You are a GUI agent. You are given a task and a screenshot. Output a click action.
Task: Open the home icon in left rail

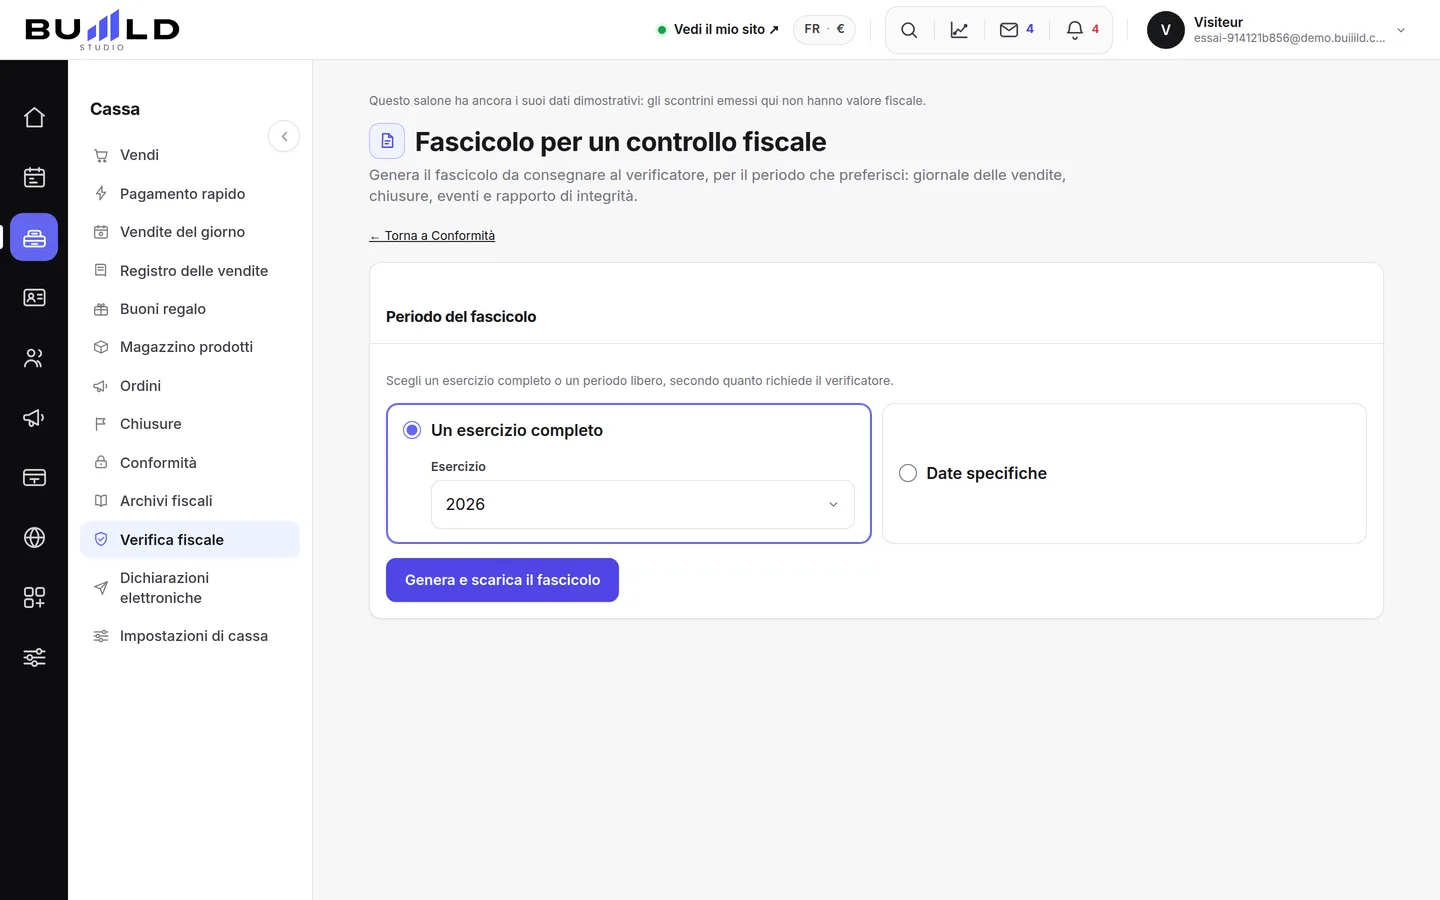pos(34,118)
